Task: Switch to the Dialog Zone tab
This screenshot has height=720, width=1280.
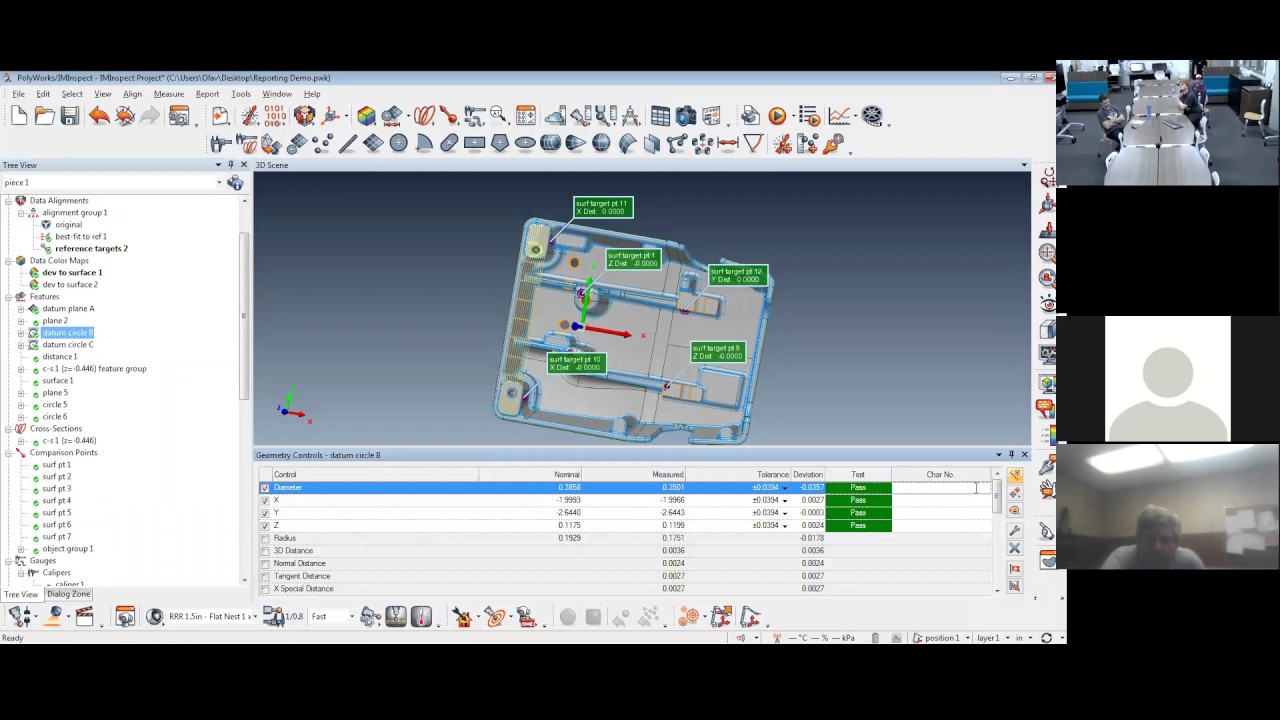Action: coord(68,594)
